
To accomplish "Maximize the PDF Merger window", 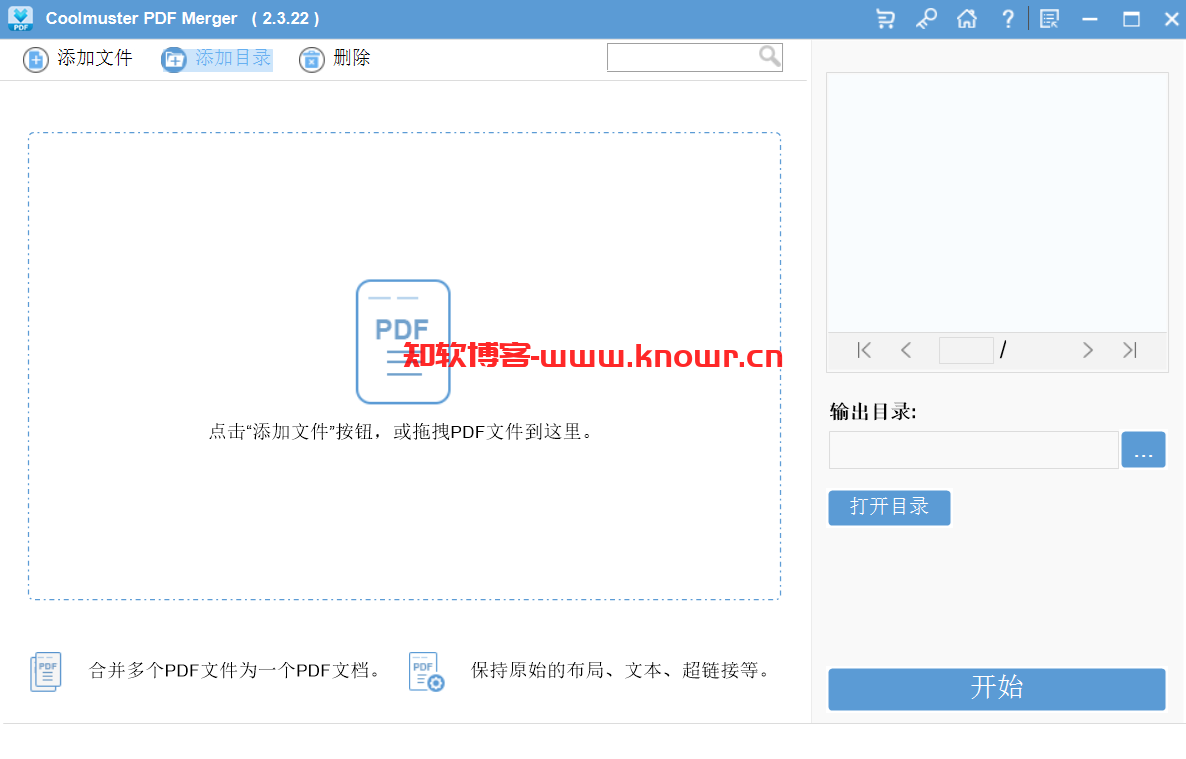I will coord(1132,19).
